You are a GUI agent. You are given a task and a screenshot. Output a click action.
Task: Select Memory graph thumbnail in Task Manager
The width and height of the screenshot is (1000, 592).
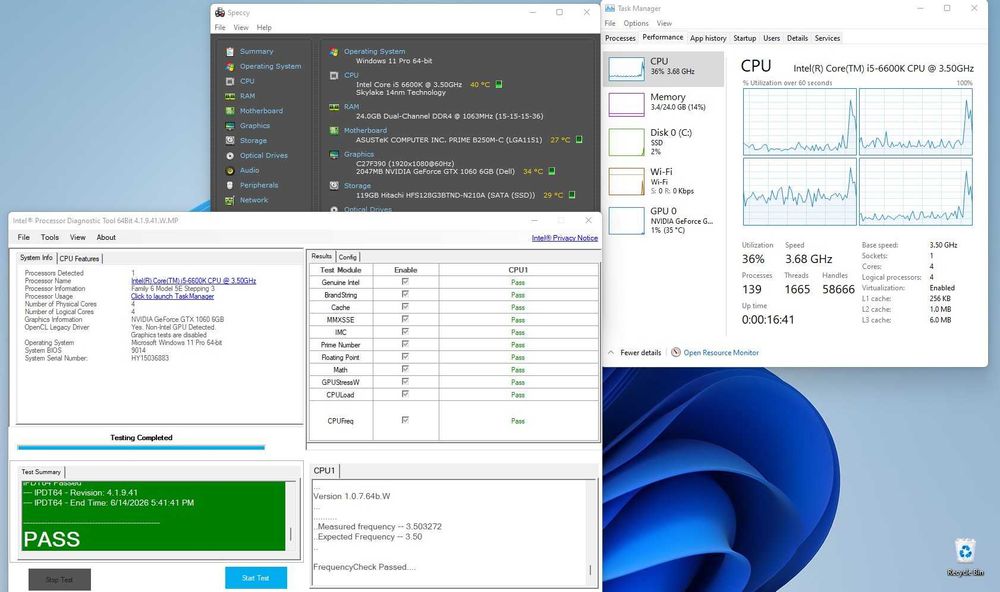point(626,105)
